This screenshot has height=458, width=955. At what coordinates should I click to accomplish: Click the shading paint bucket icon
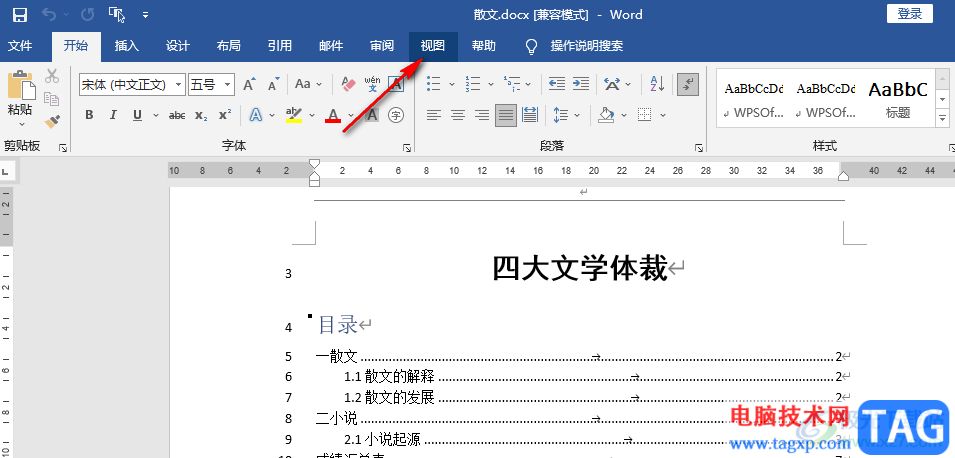tap(606, 114)
